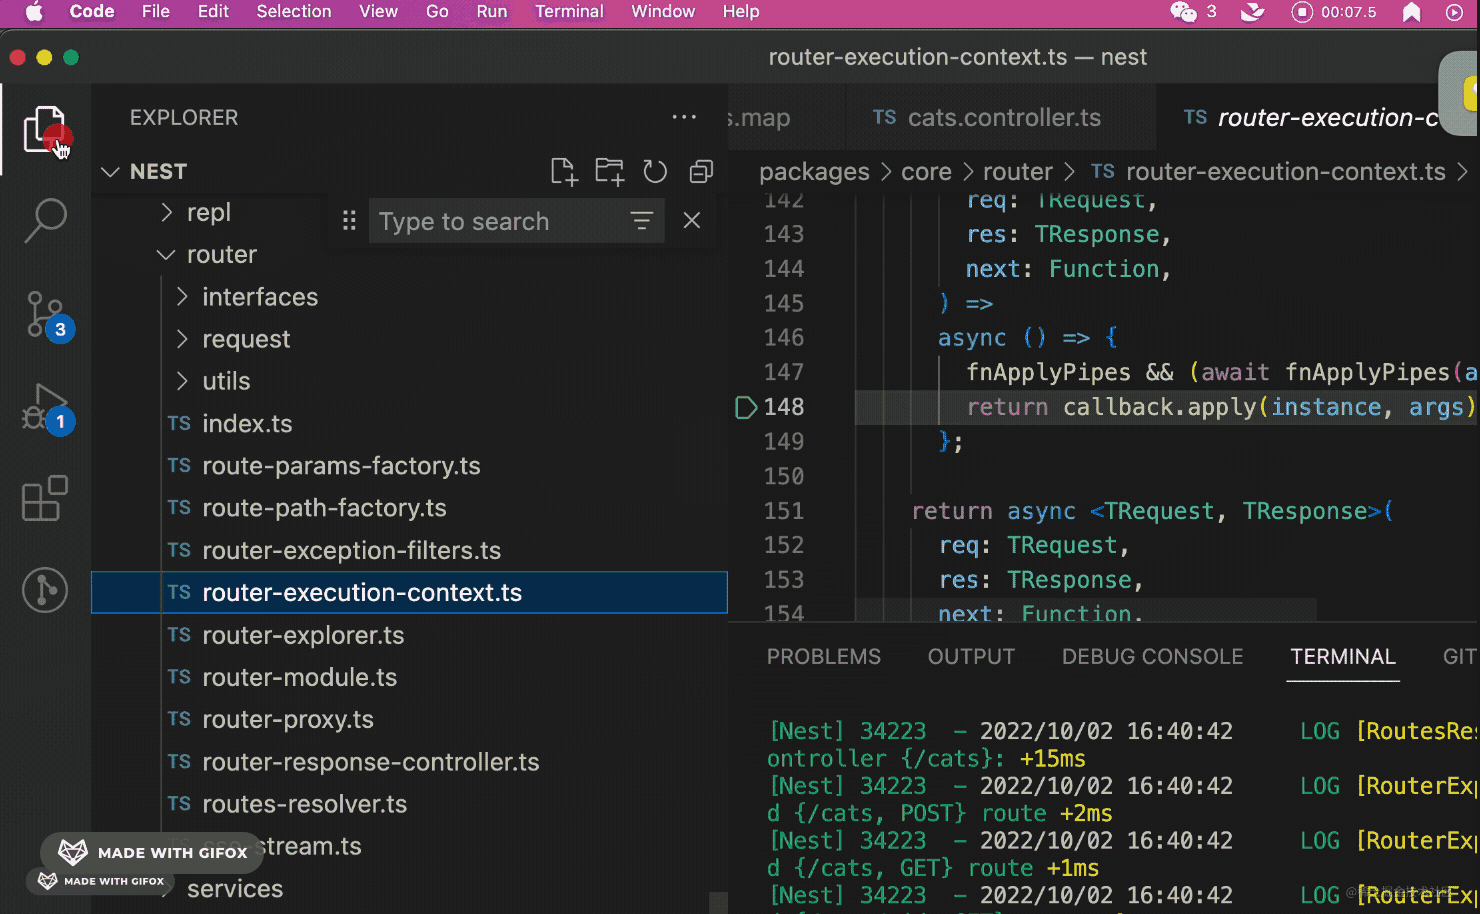Viewport: 1480px width, 914px height.
Task: Open the Extensions view
Action: [45, 498]
